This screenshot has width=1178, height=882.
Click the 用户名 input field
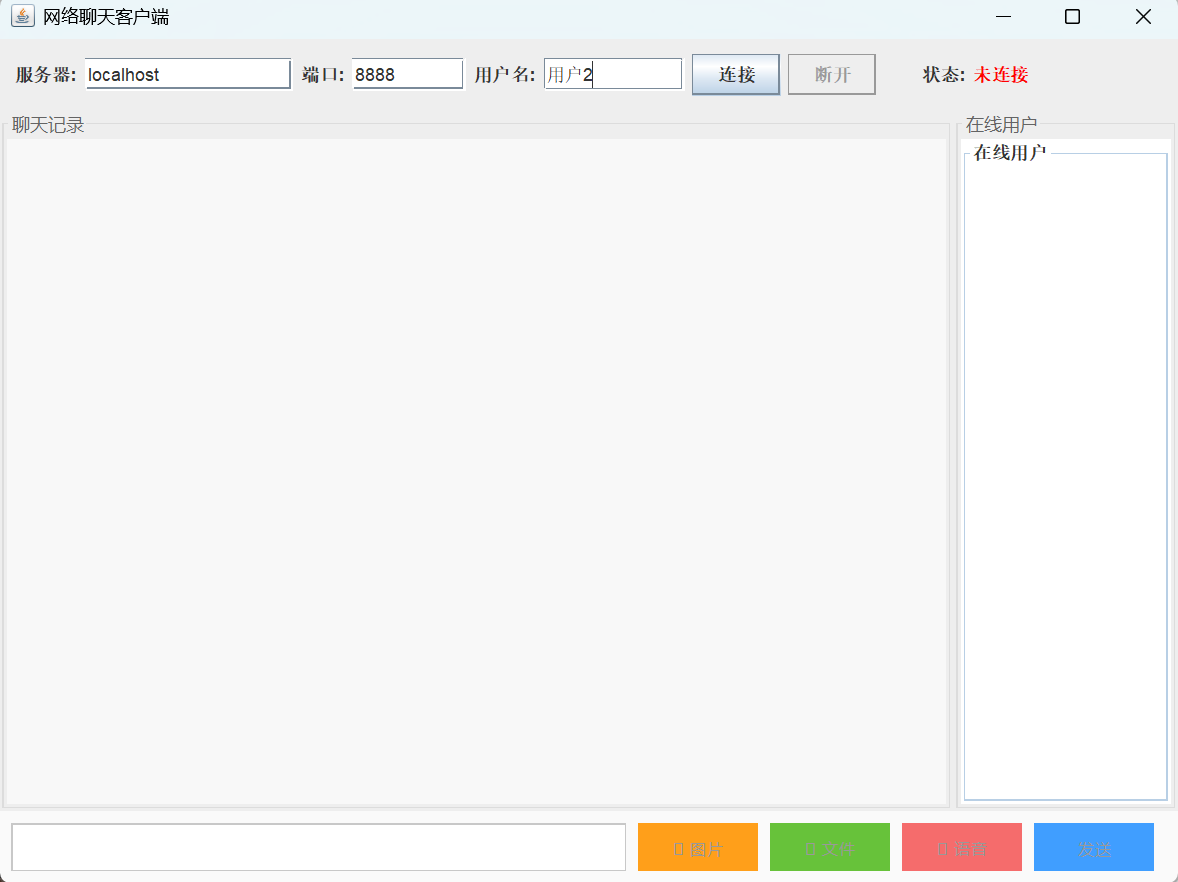(612, 74)
